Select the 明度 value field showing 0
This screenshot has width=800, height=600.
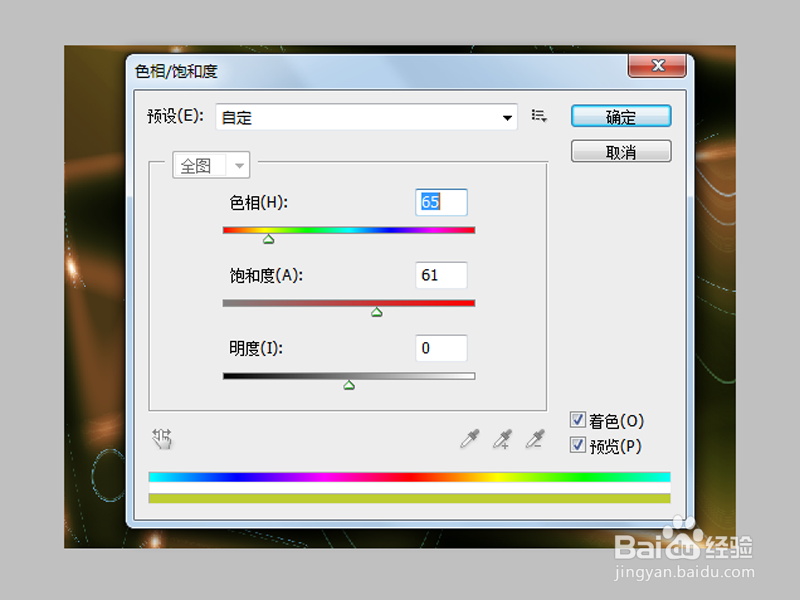441,348
